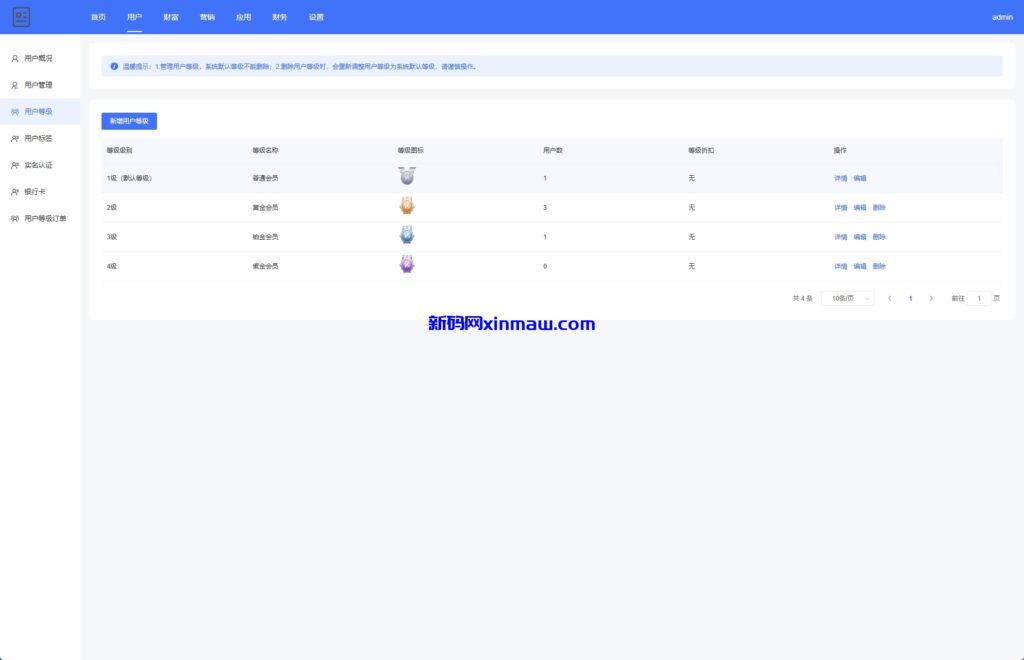
Task: Click the 新增用户等级 button
Action: pyautogui.click(x=129, y=121)
